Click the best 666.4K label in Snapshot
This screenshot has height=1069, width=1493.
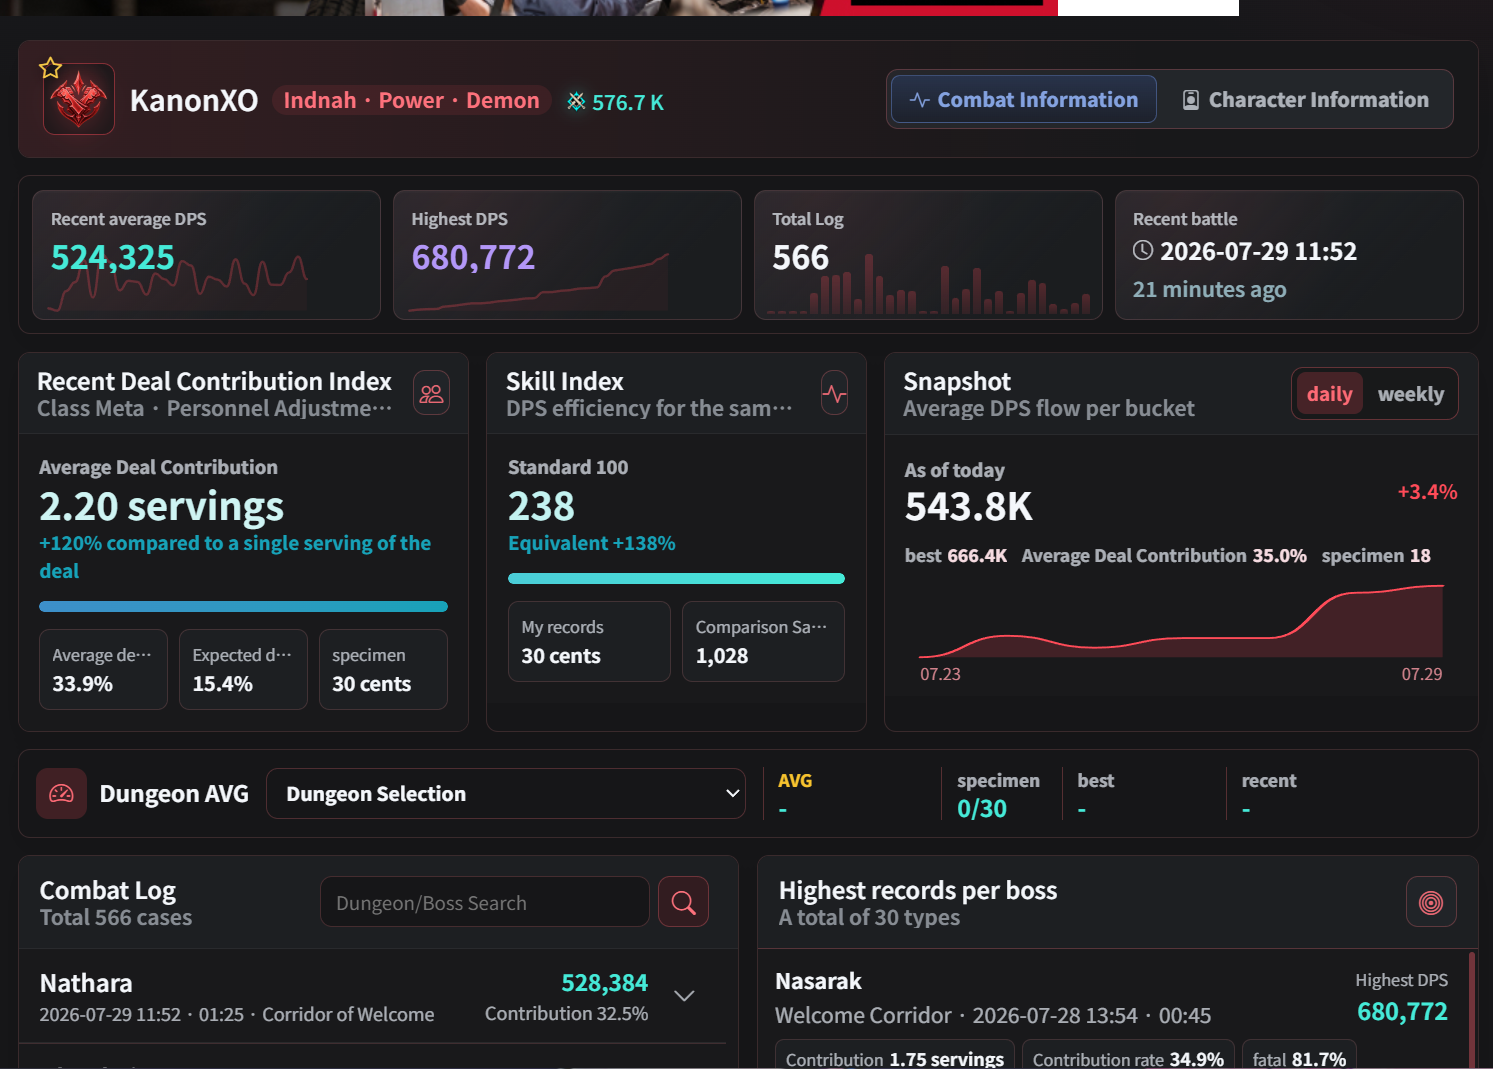pos(956,556)
